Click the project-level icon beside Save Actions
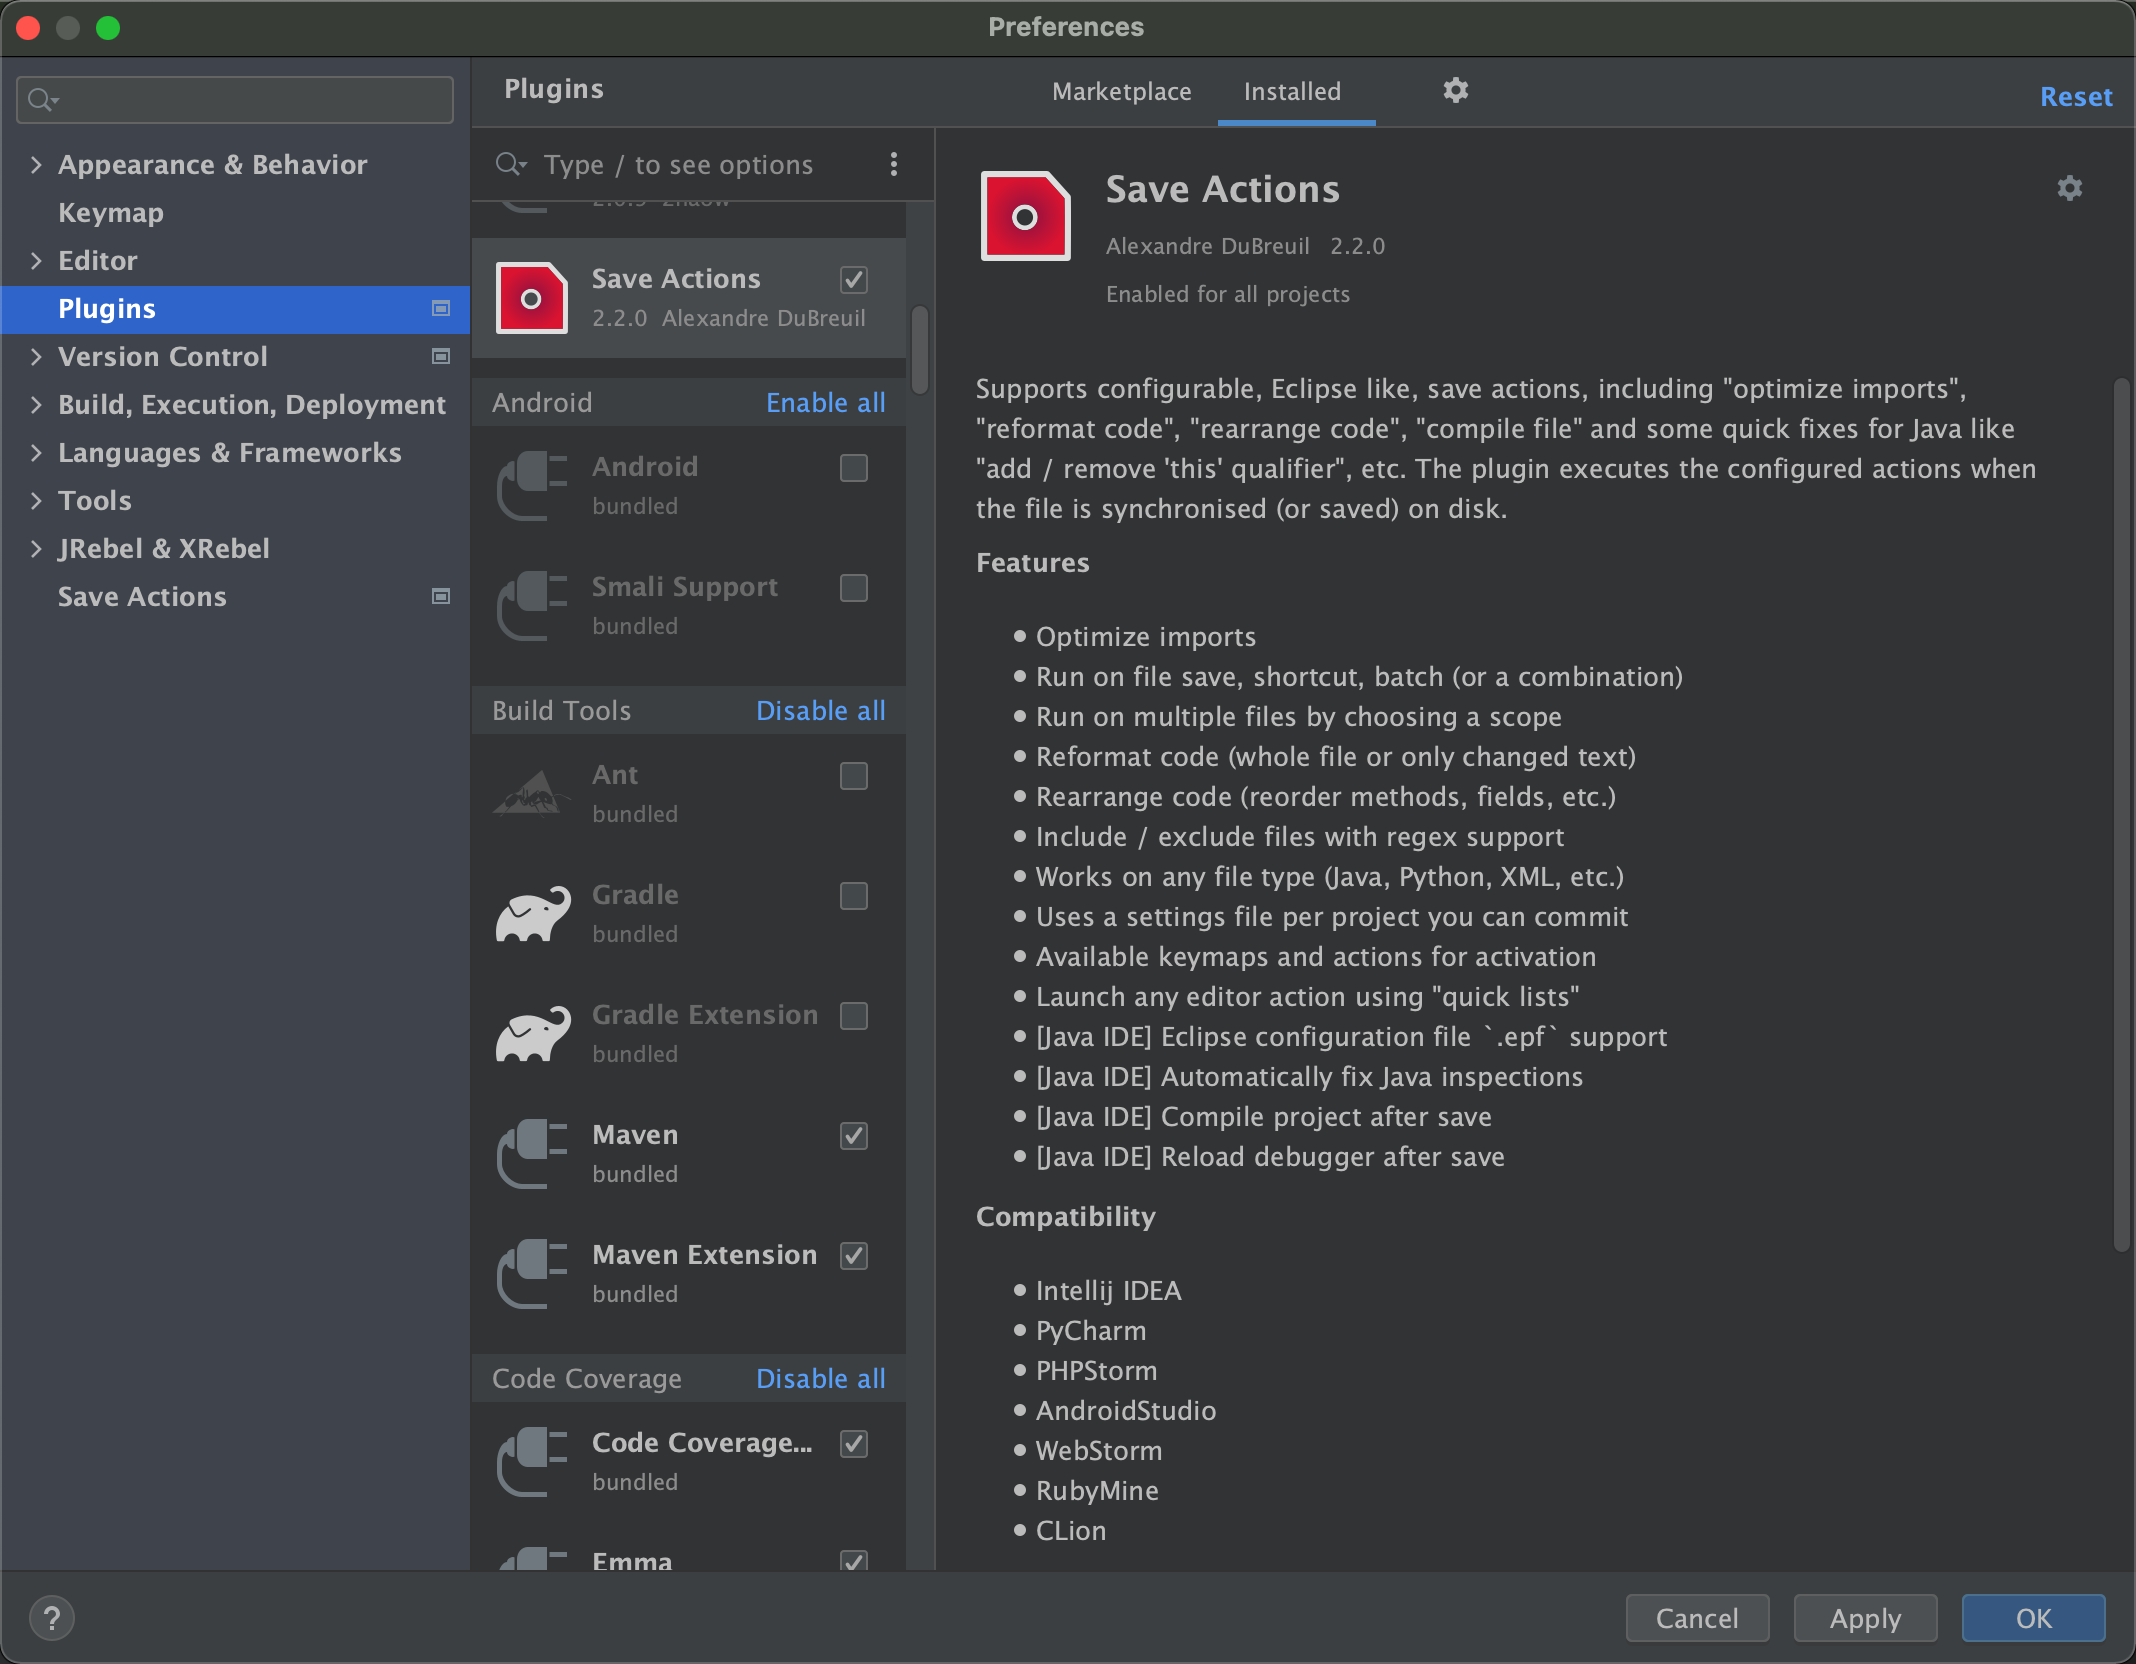This screenshot has height=1664, width=2136. click(x=440, y=596)
